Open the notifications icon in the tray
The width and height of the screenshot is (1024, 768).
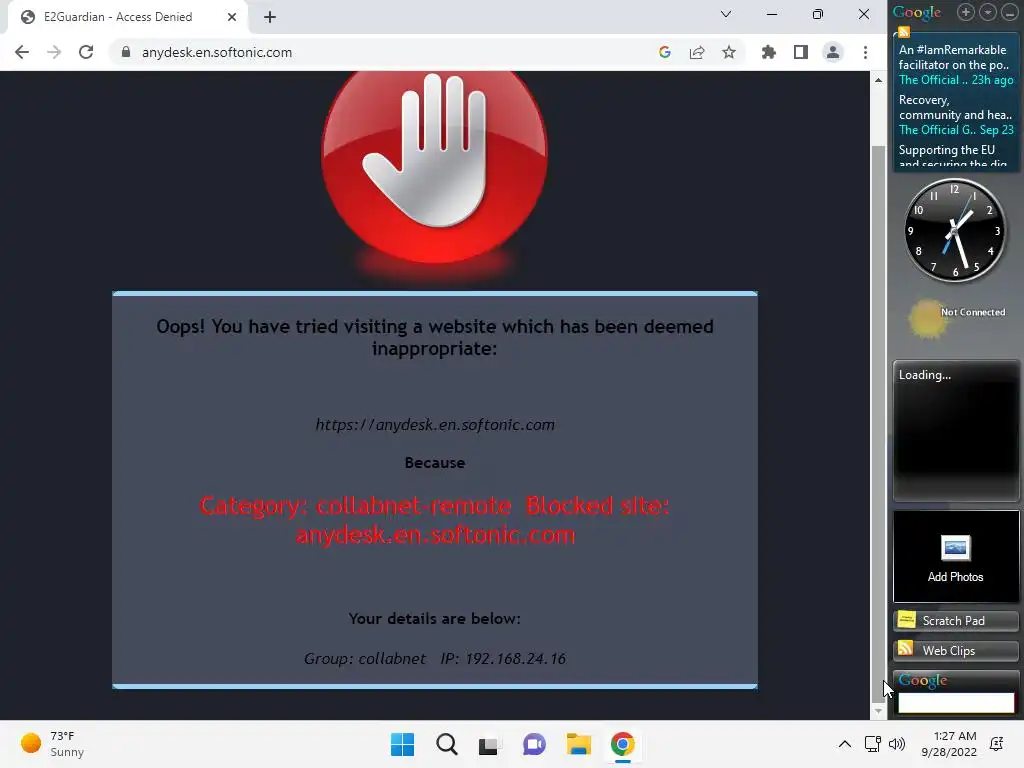click(x=997, y=744)
